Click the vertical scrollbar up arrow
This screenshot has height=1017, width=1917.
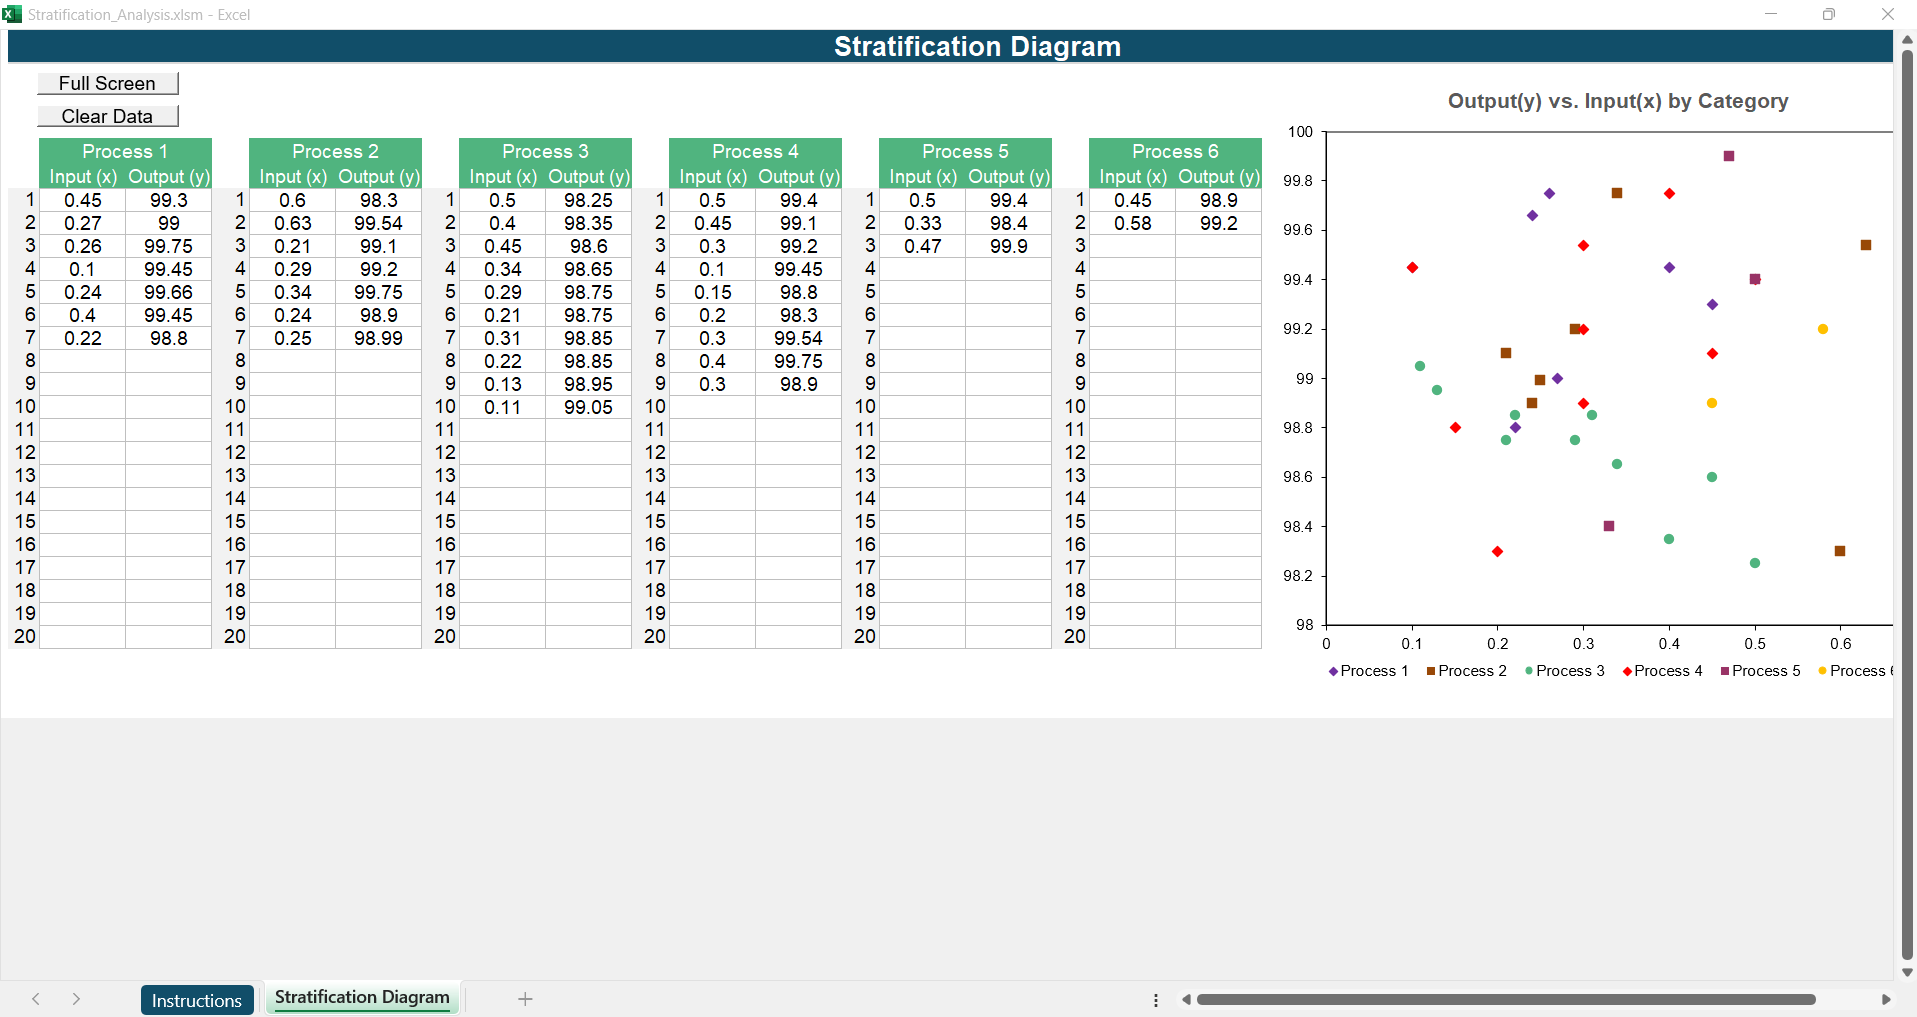tap(1907, 39)
